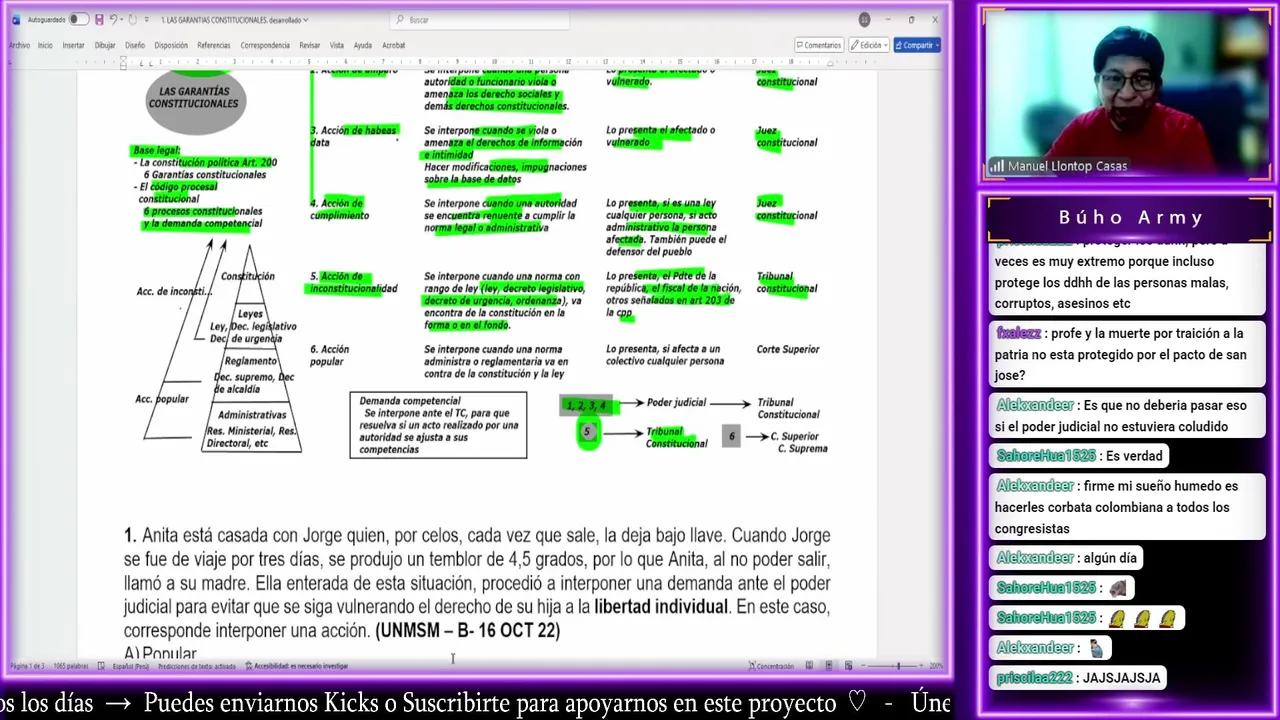Click the 'Base legal:' highlighted text
Screen dimensions: 1280x720
pos(157,151)
